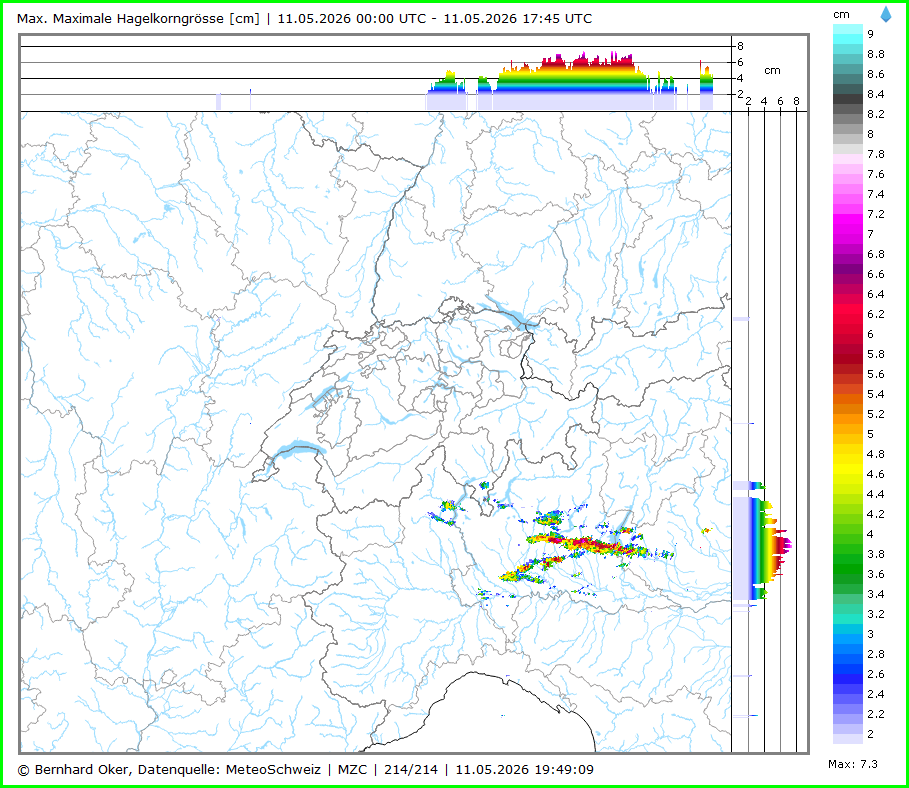The width and height of the screenshot is (909, 788).
Task: Click the 'Datenquelle: MeteoSchweiz' footer text
Action: point(229,769)
